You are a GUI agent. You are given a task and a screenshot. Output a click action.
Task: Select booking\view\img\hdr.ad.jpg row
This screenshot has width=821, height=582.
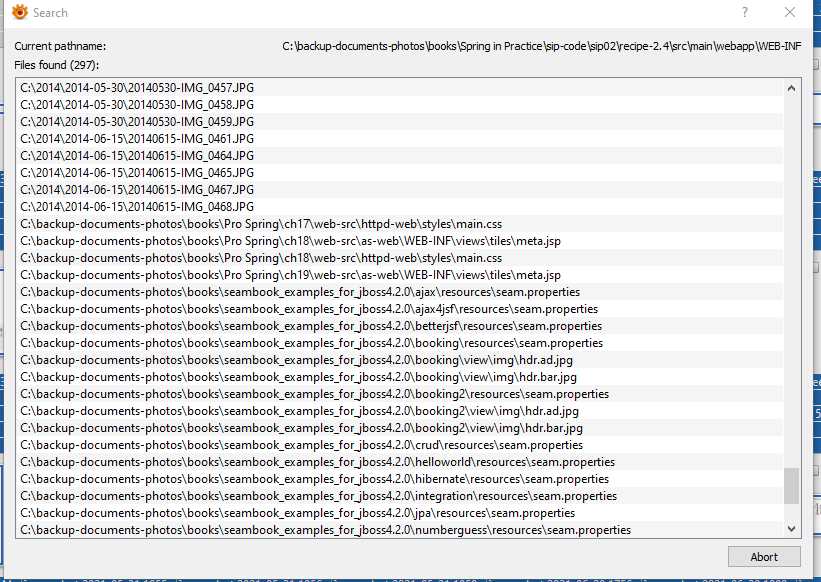tap(401, 360)
